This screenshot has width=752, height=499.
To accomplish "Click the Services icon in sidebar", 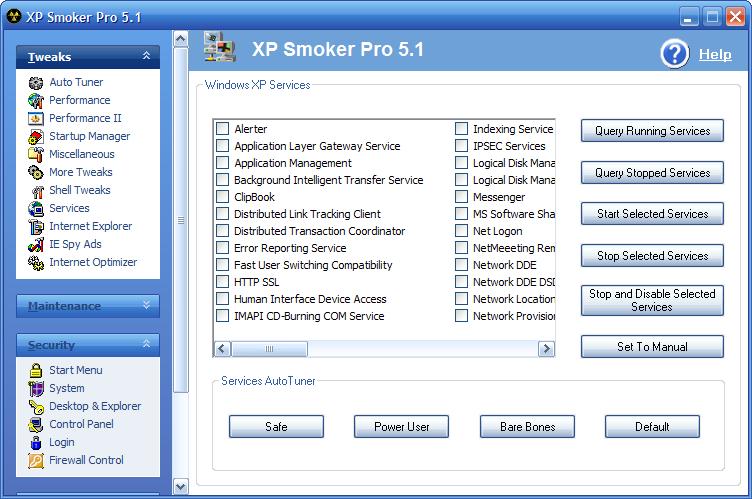I will coord(35,208).
